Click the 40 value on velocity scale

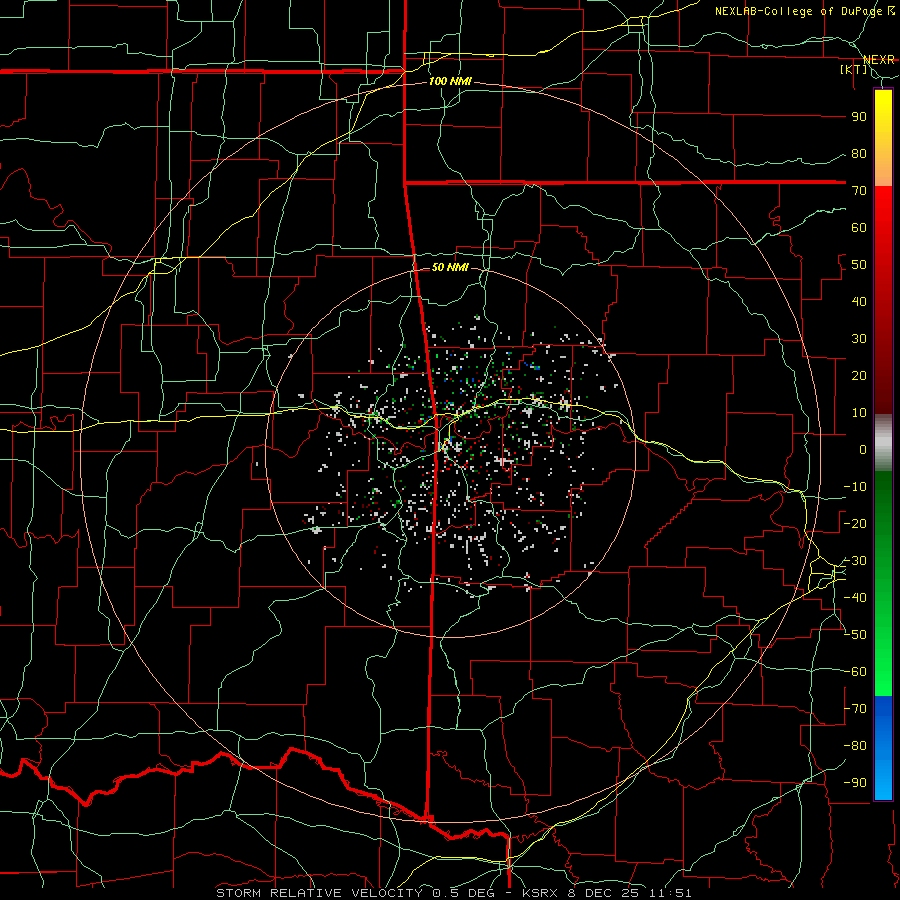coord(859,301)
